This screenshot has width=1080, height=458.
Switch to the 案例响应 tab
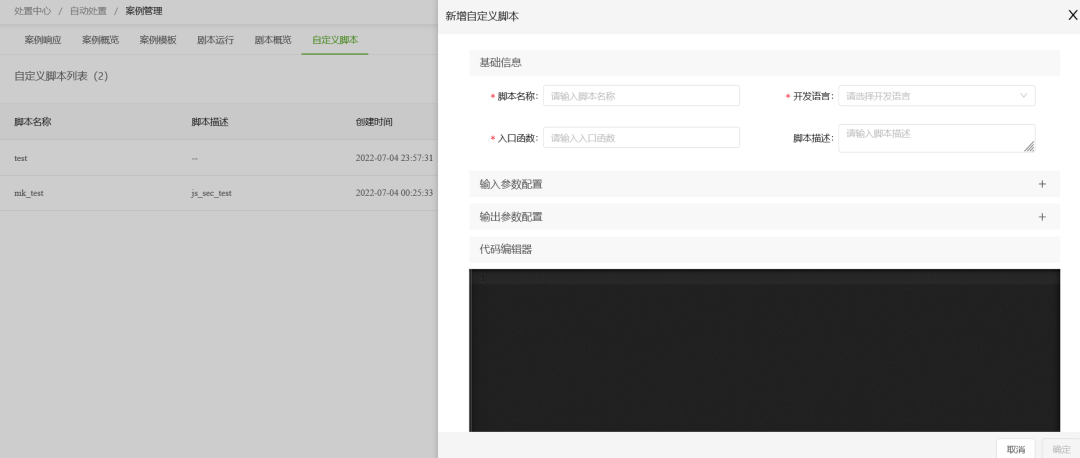click(x=42, y=40)
